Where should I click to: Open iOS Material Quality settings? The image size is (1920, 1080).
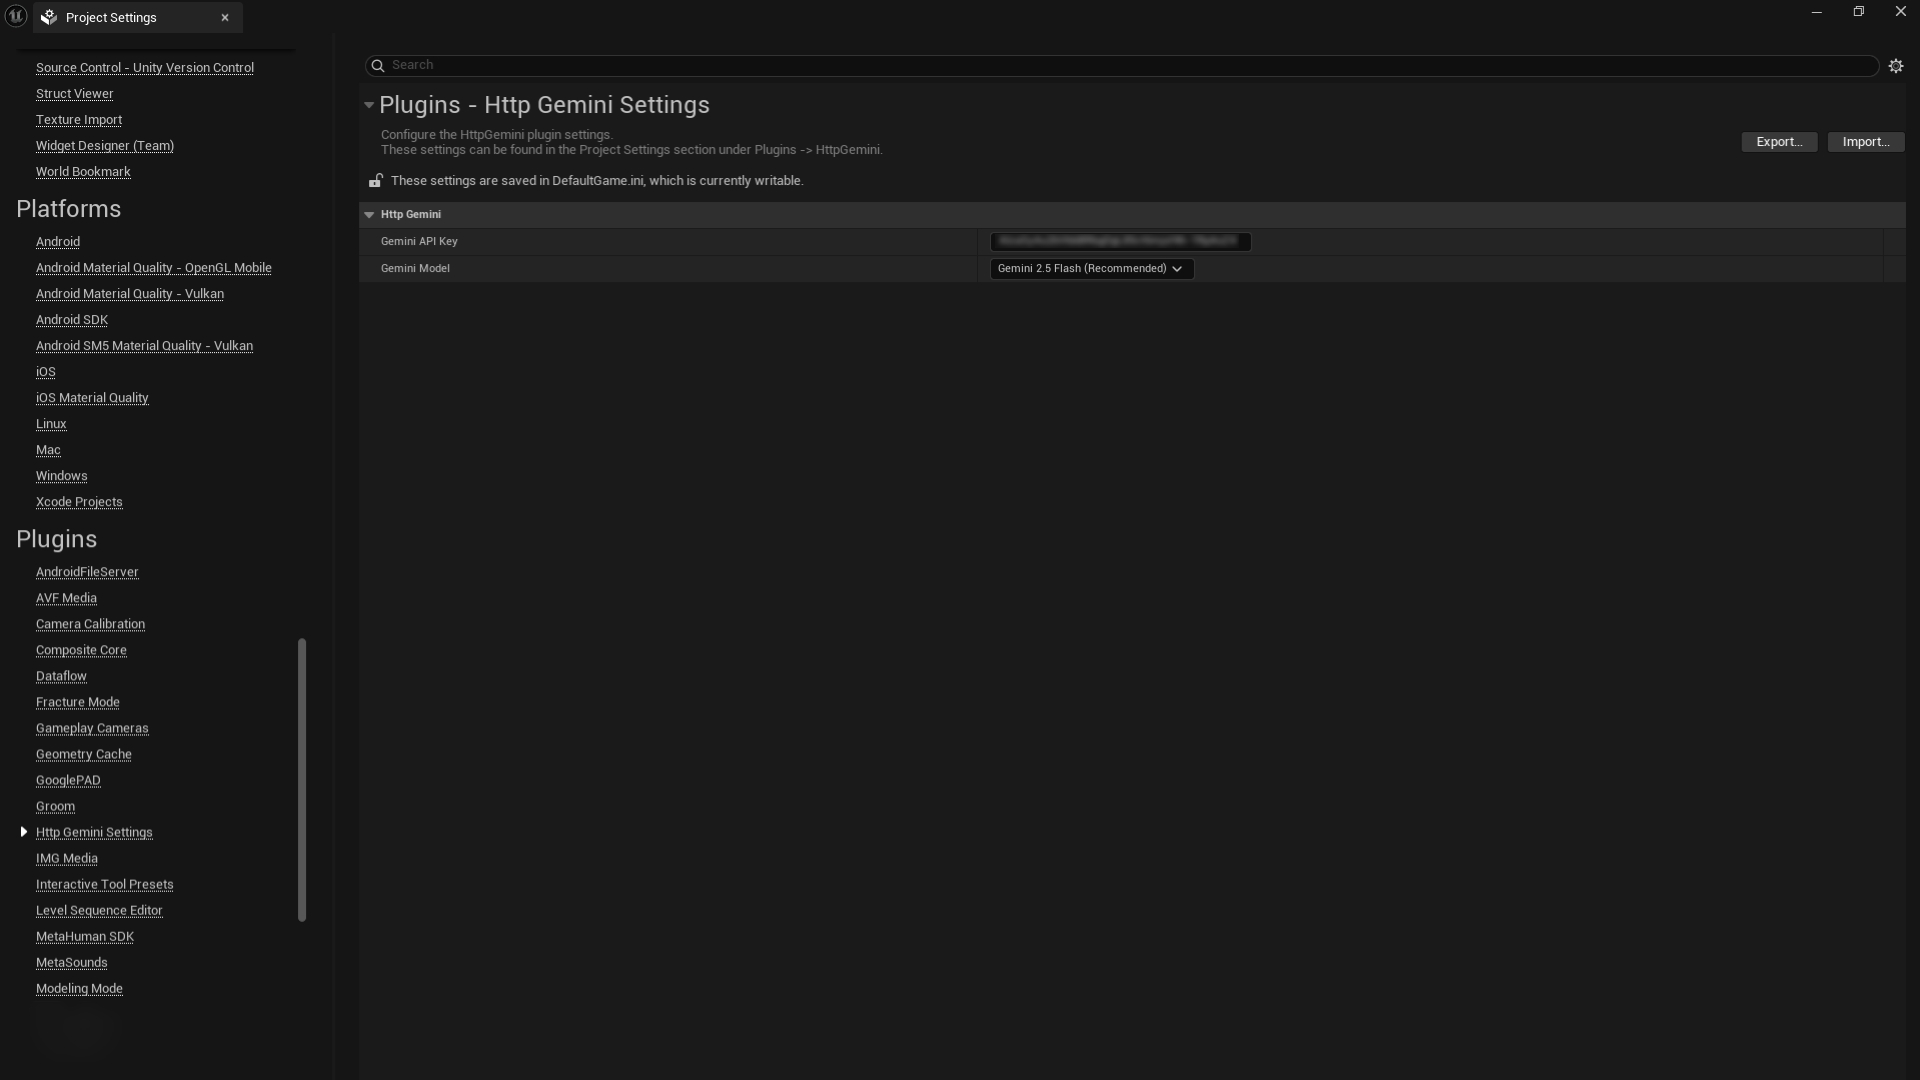point(92,398)
